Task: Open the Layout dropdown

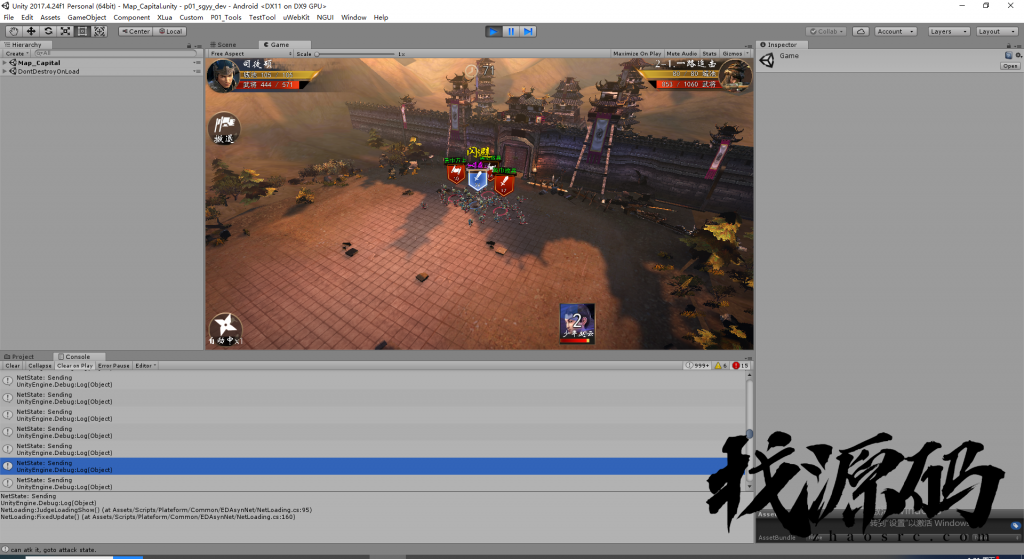Action: pyautogui.click(x=997, y=31)
